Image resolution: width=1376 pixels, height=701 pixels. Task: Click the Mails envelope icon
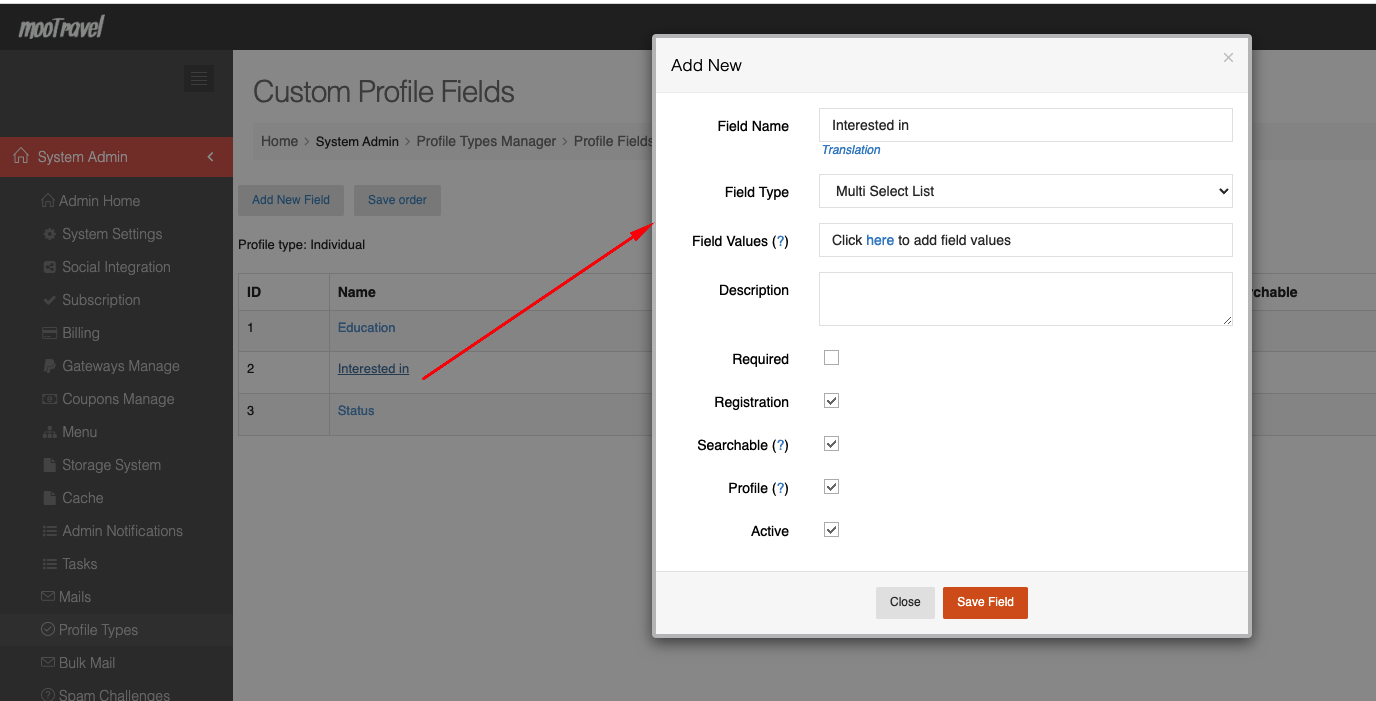[48, 597]
